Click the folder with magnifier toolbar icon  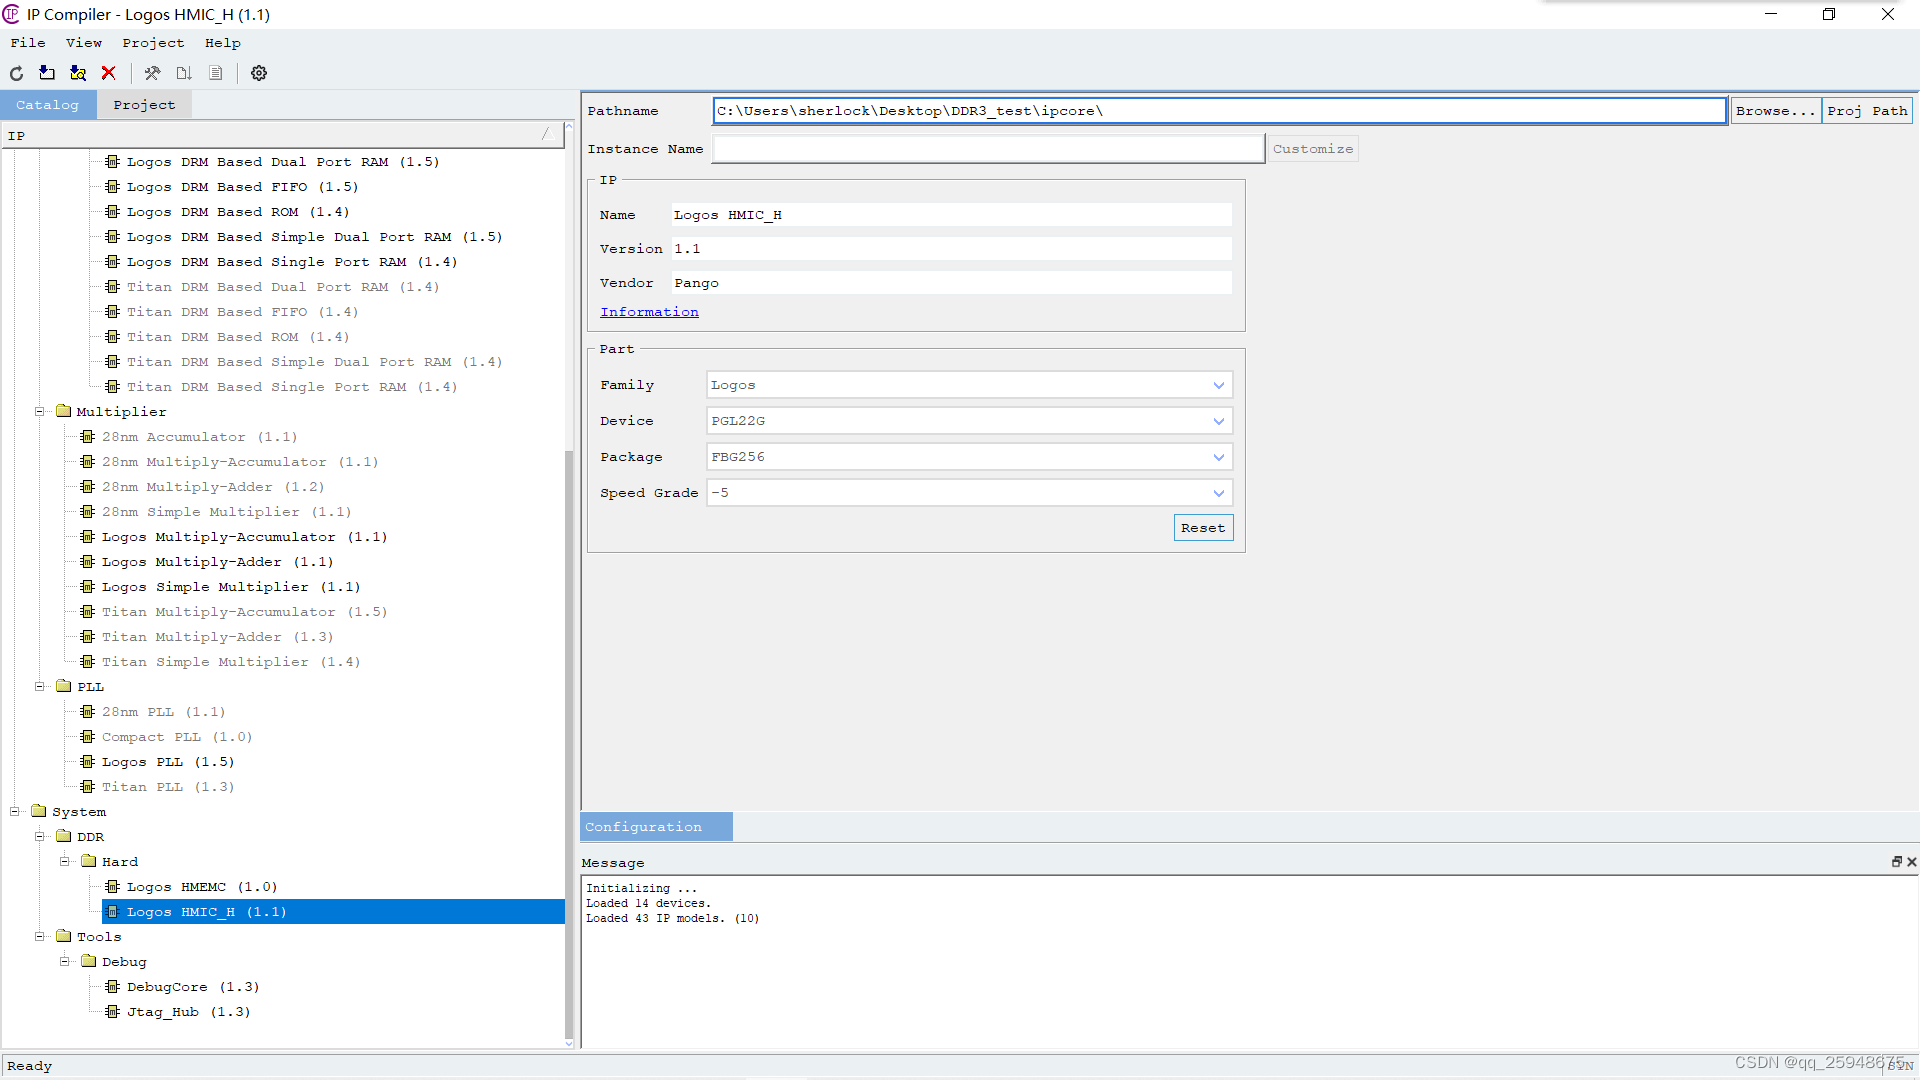coord(78,73)
